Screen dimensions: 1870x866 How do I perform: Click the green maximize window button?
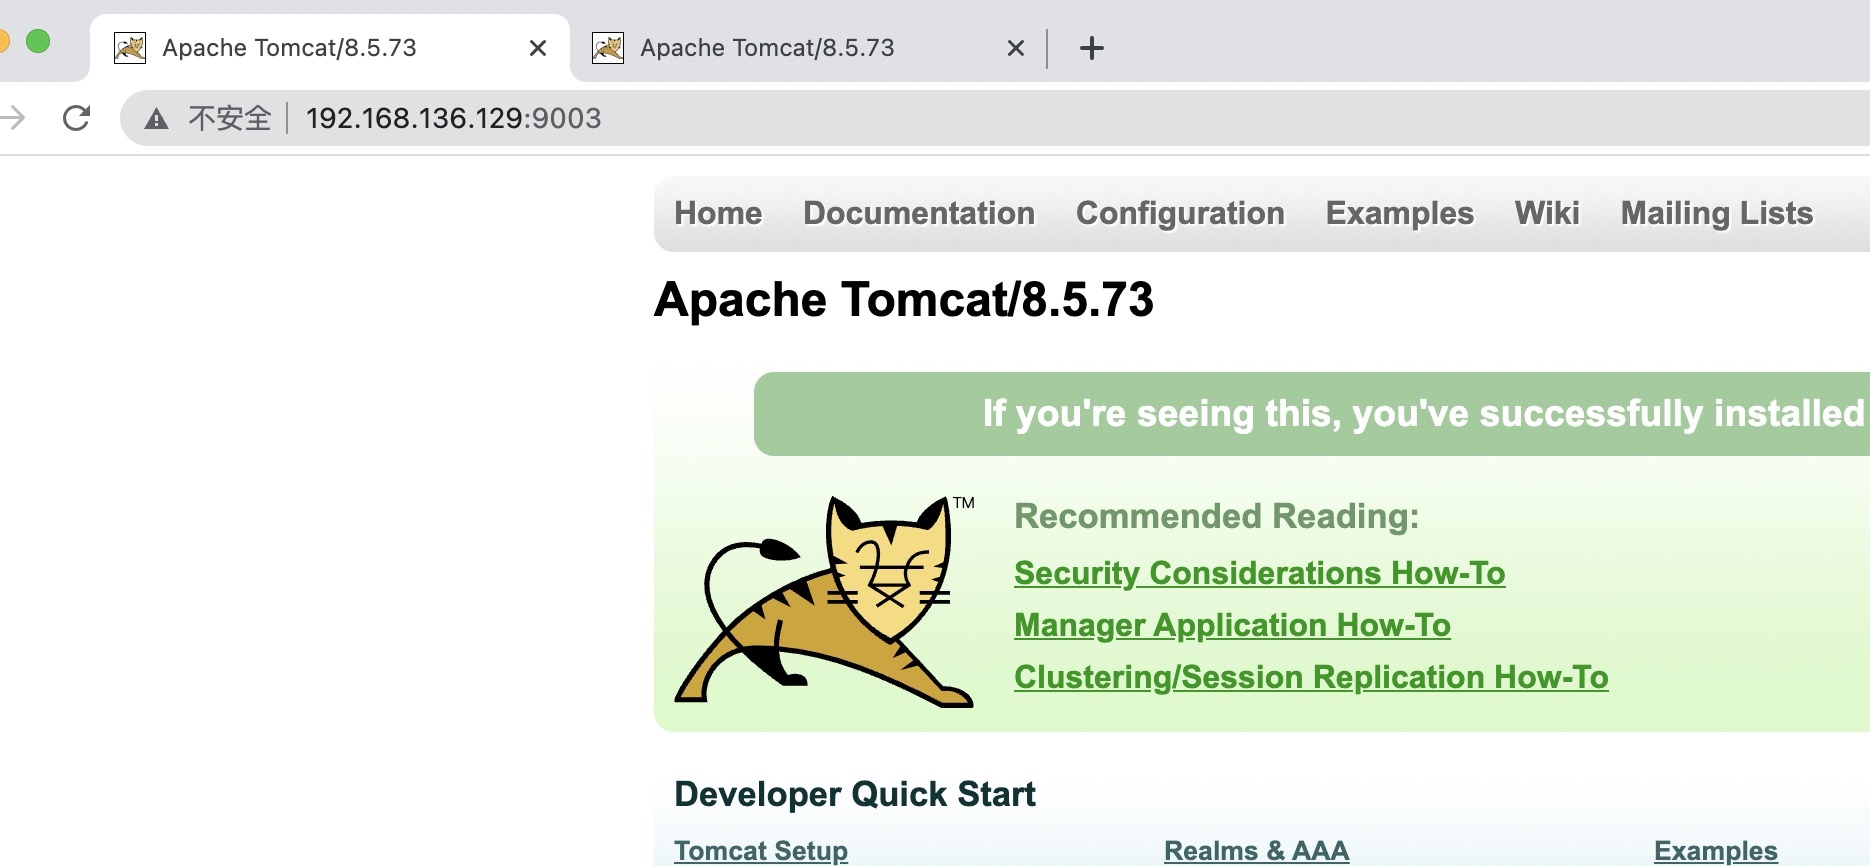click(x=38, y=41)
